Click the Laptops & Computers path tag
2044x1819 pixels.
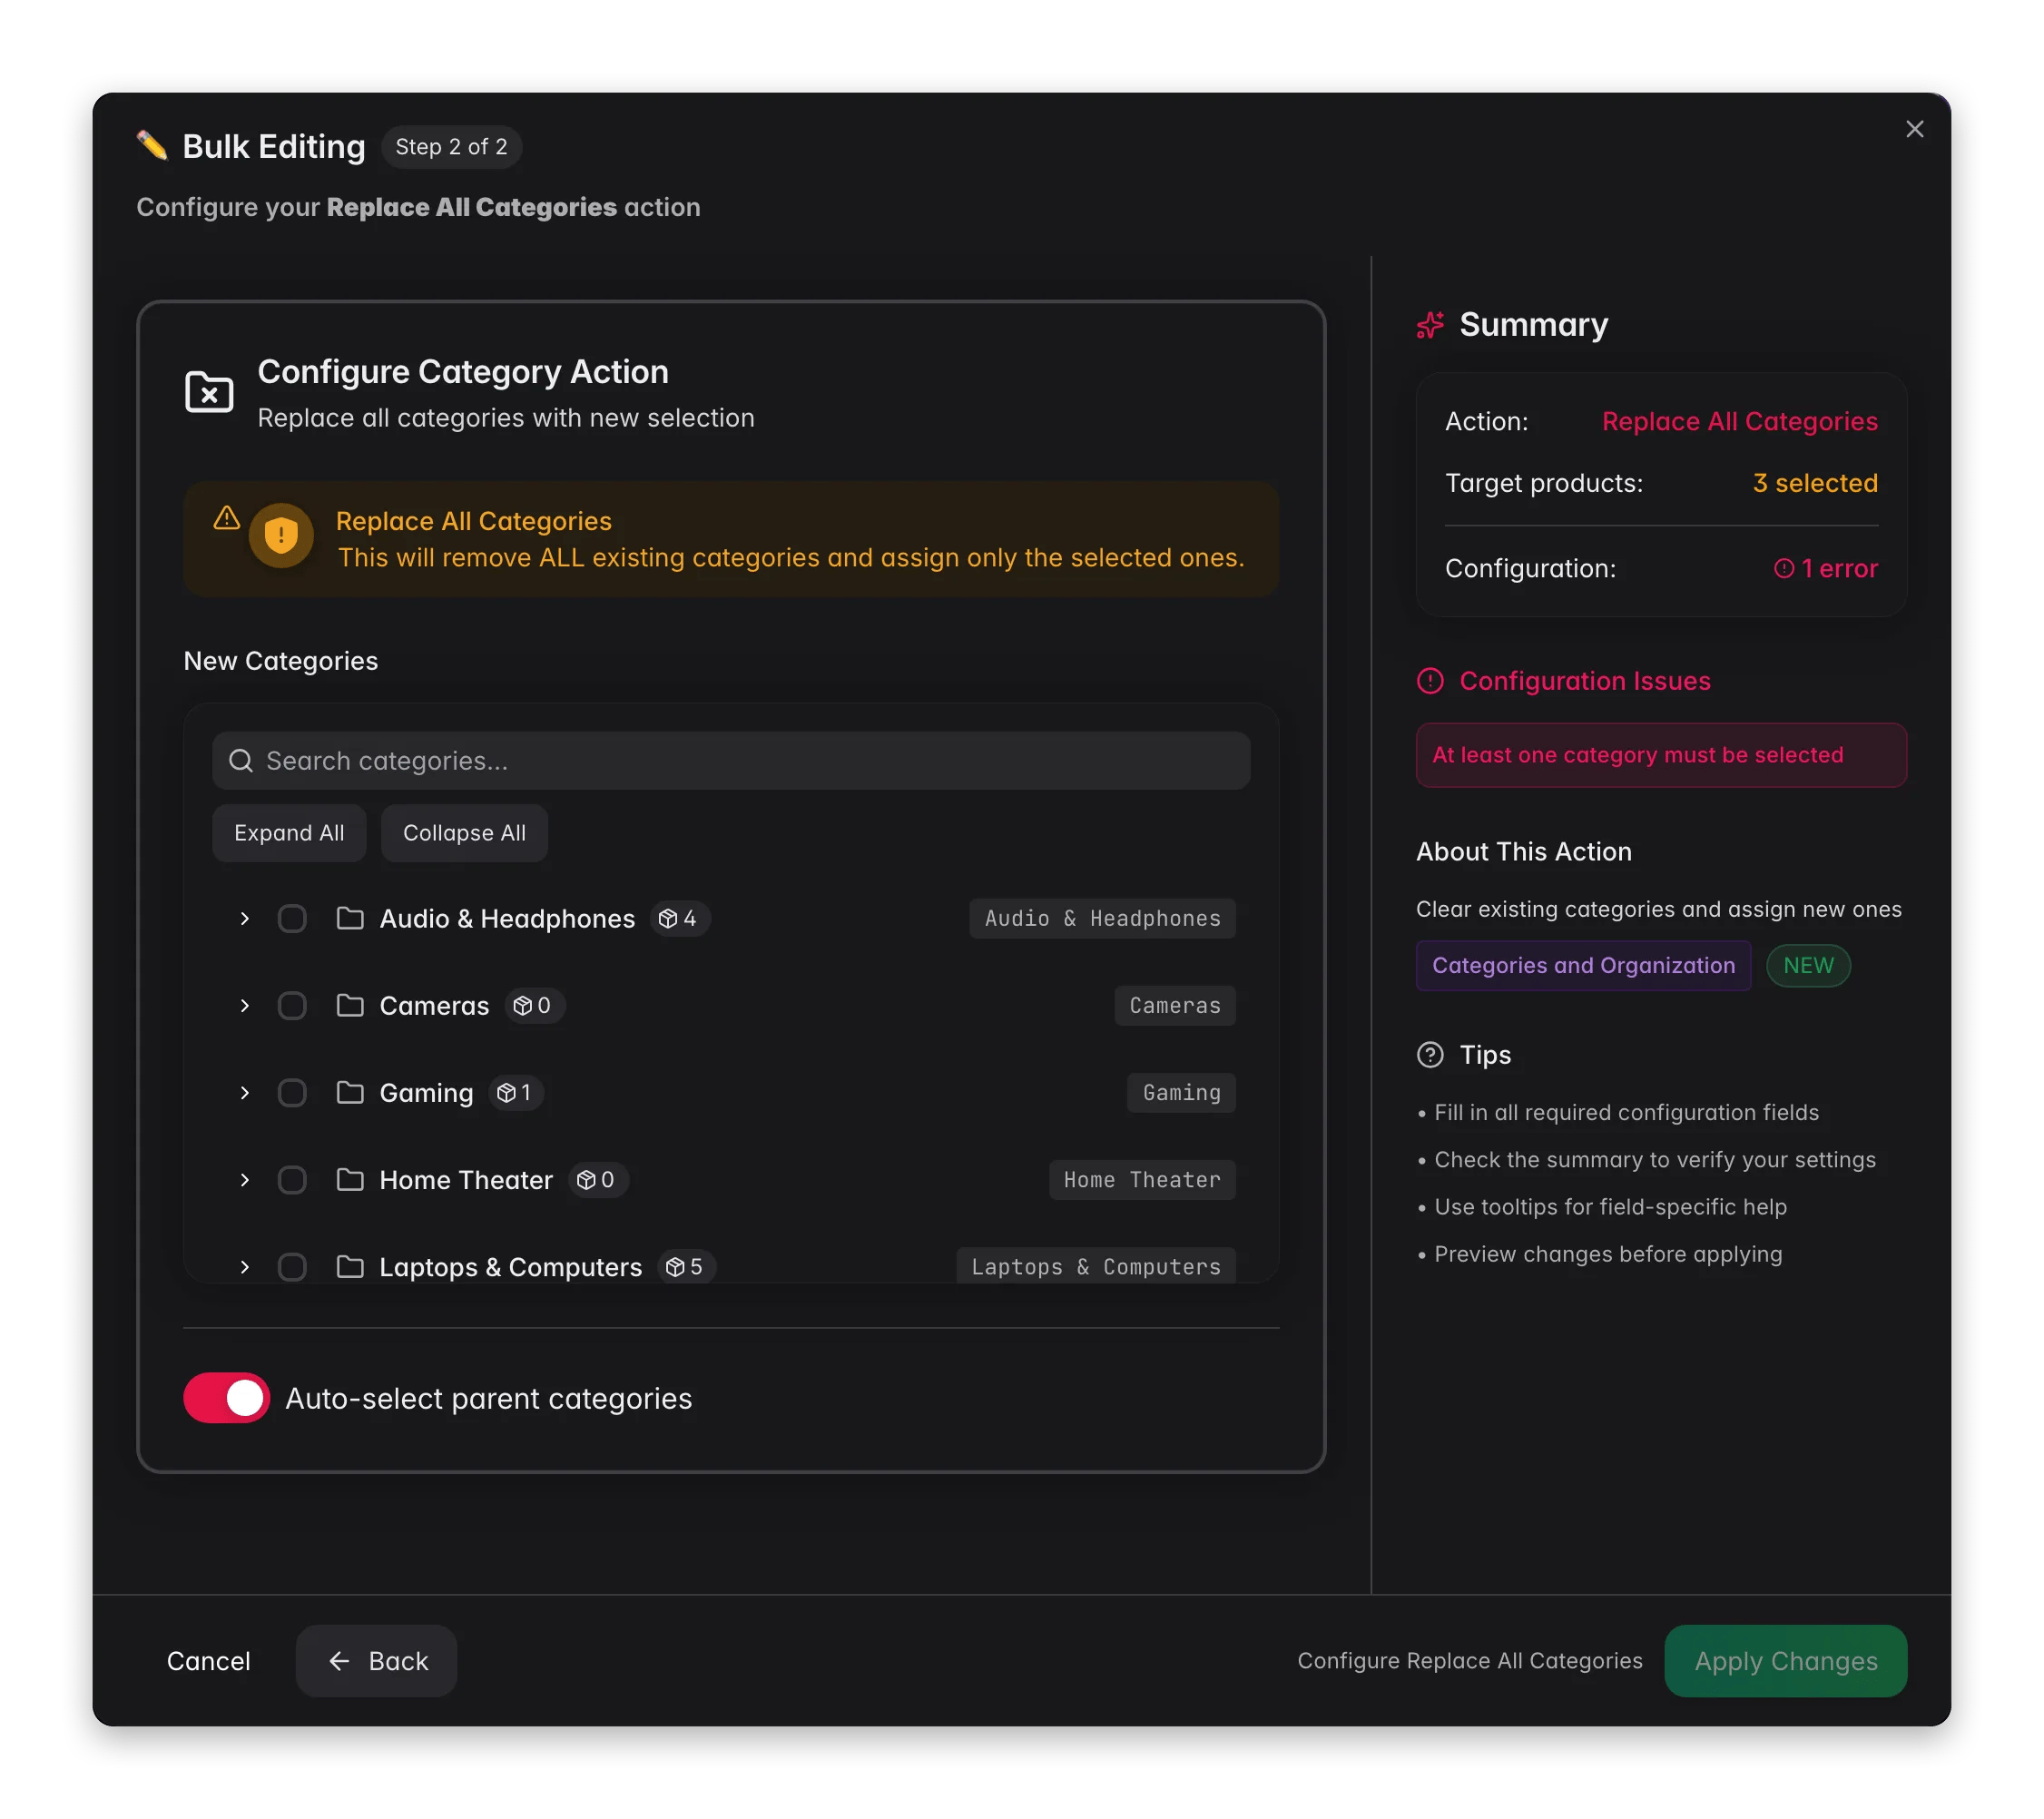(x=1096, y=1266)
